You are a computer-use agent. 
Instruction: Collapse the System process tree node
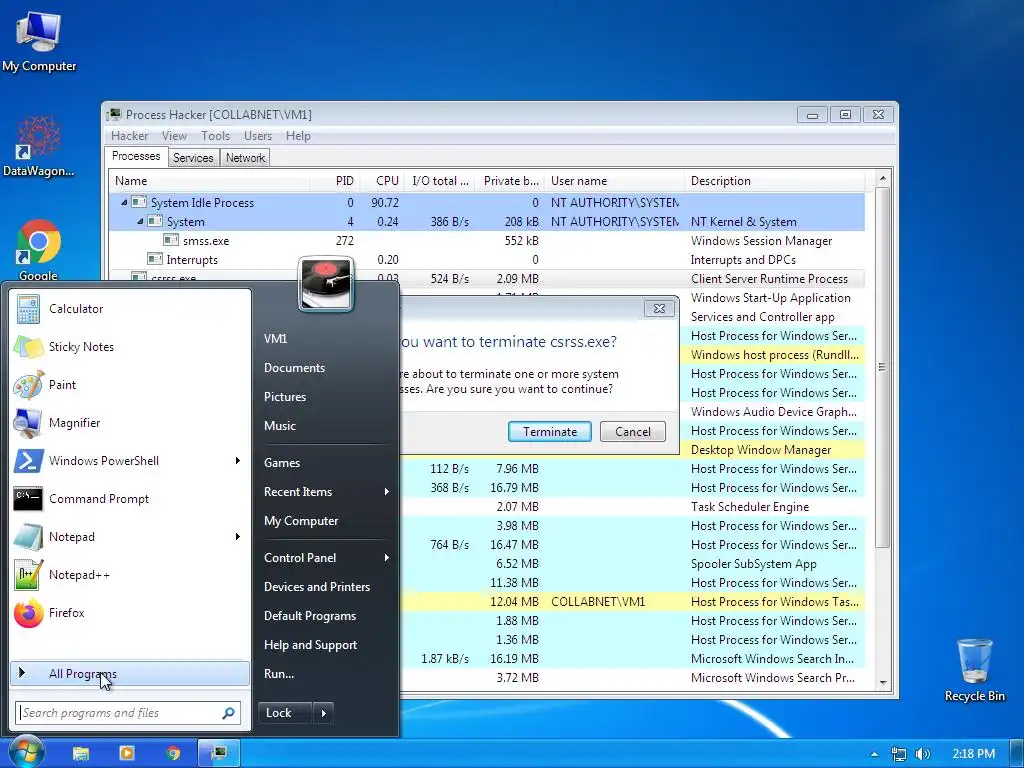pos(140,222)
